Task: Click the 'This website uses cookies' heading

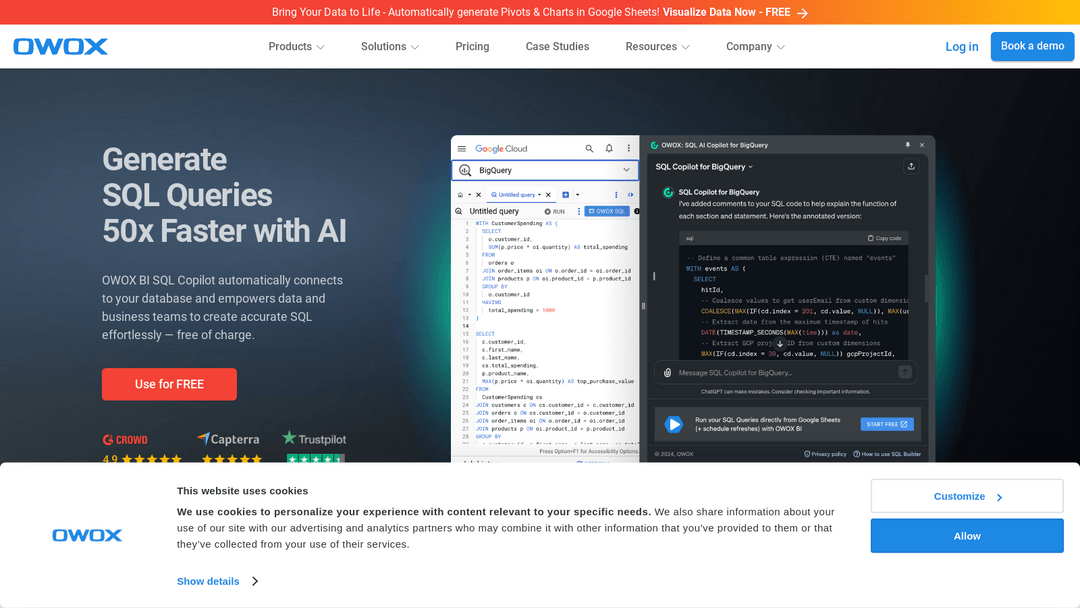Action: coord(242,491)
